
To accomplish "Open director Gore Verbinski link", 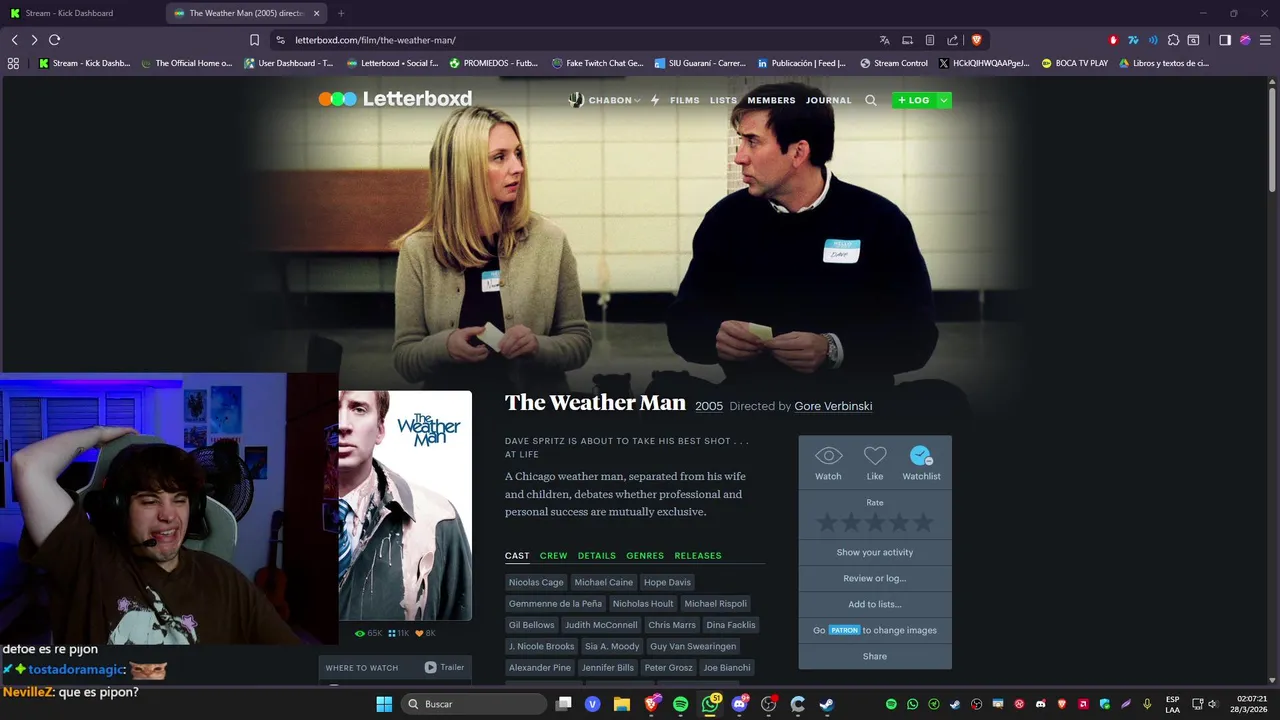I will pyautogui.click(x=833, y=406).
